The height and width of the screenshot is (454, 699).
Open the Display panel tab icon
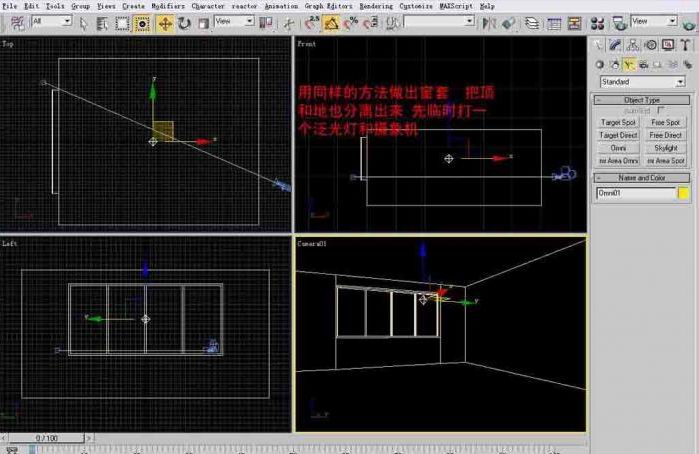click(x=666, y=45)
